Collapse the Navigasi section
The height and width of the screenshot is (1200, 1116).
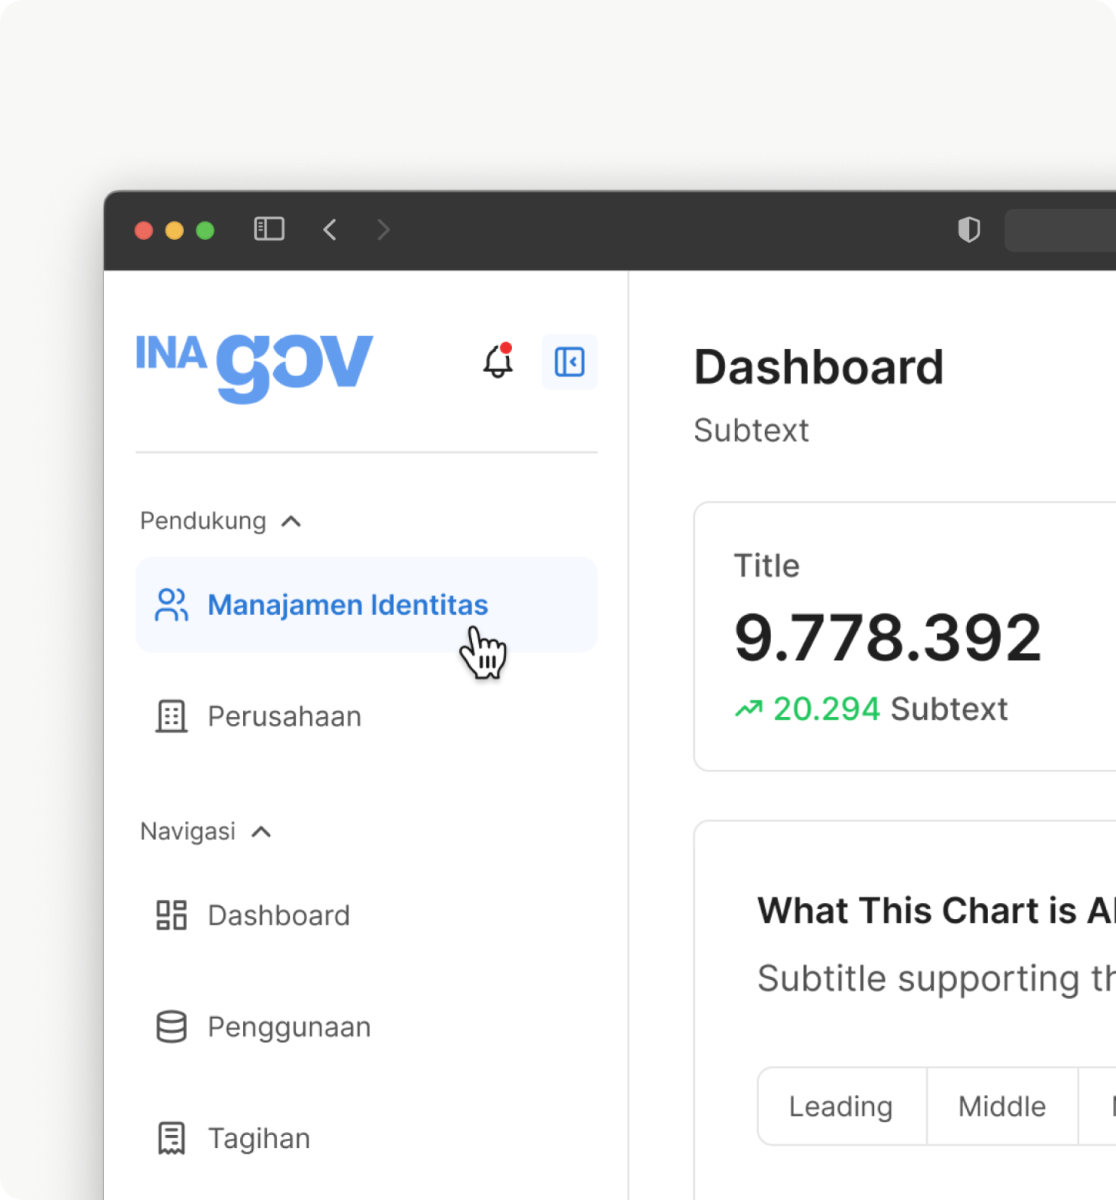click(x=261, y=831)
